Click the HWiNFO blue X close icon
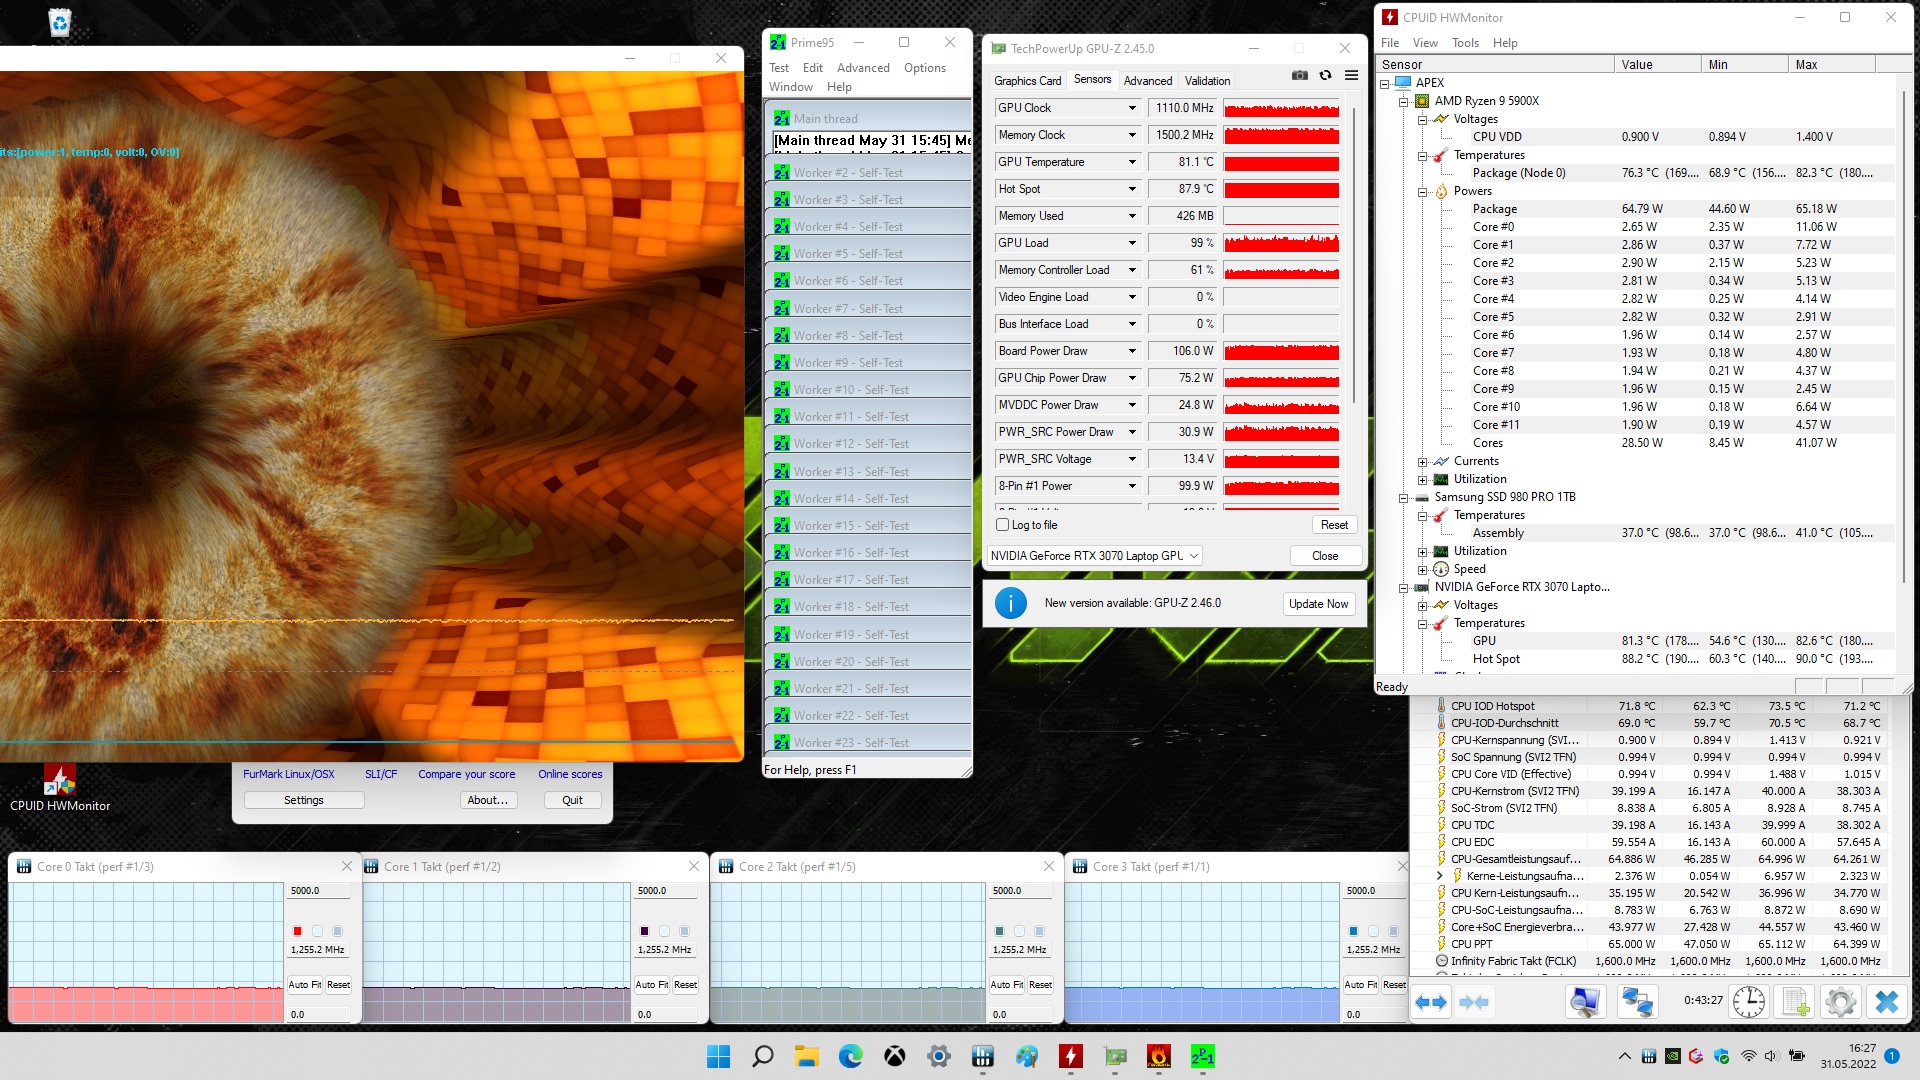1920x1080 pixels. click(x=1886, y=1001)
